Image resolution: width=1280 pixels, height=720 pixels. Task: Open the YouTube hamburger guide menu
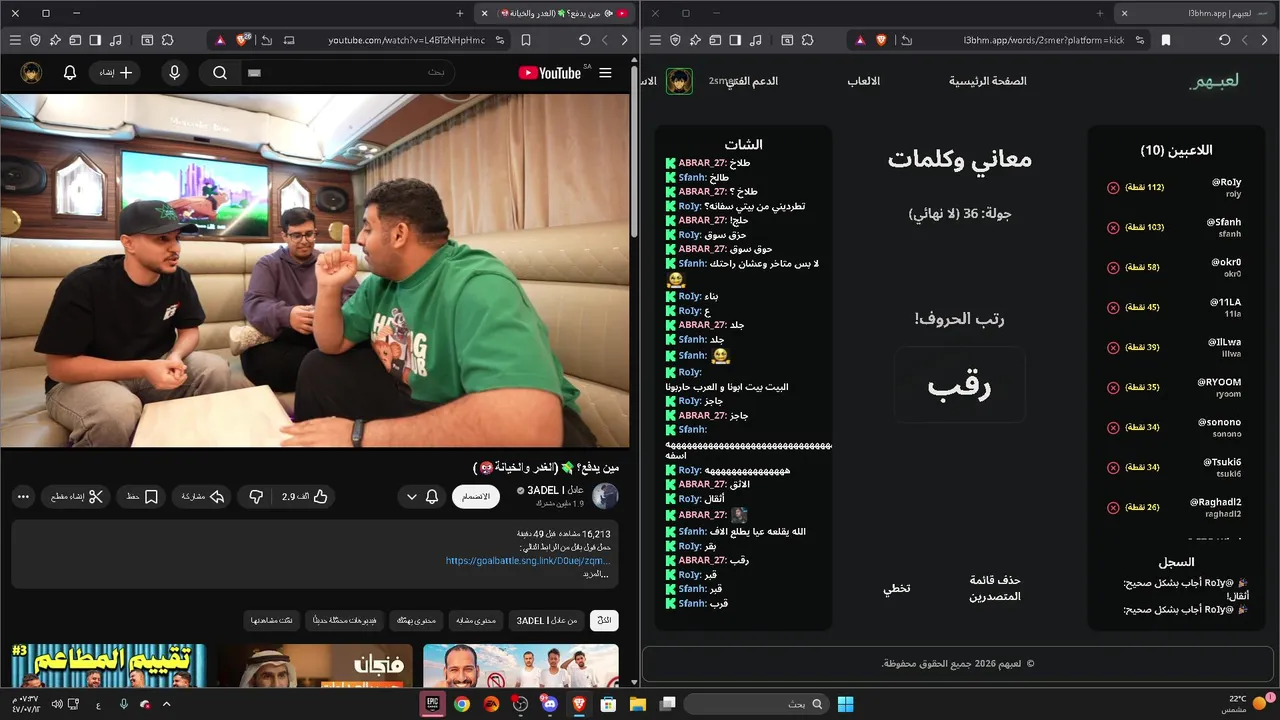(x=605, y=73)
